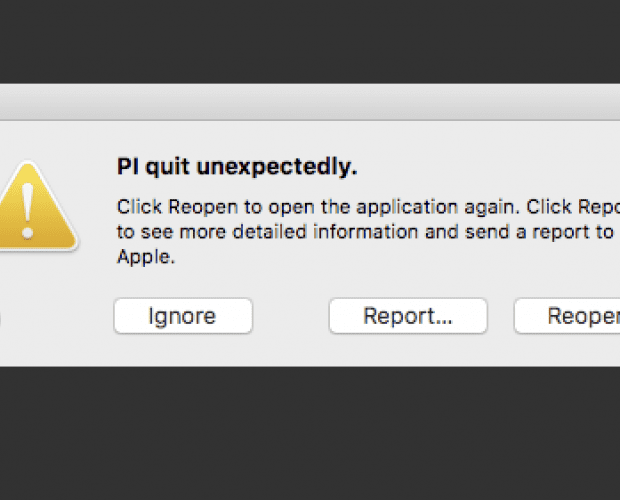The width and height of the screenshot is (620, 500).
Task: Click the 'PI quit unexpectedly.' heading
Action: (237, 166)
